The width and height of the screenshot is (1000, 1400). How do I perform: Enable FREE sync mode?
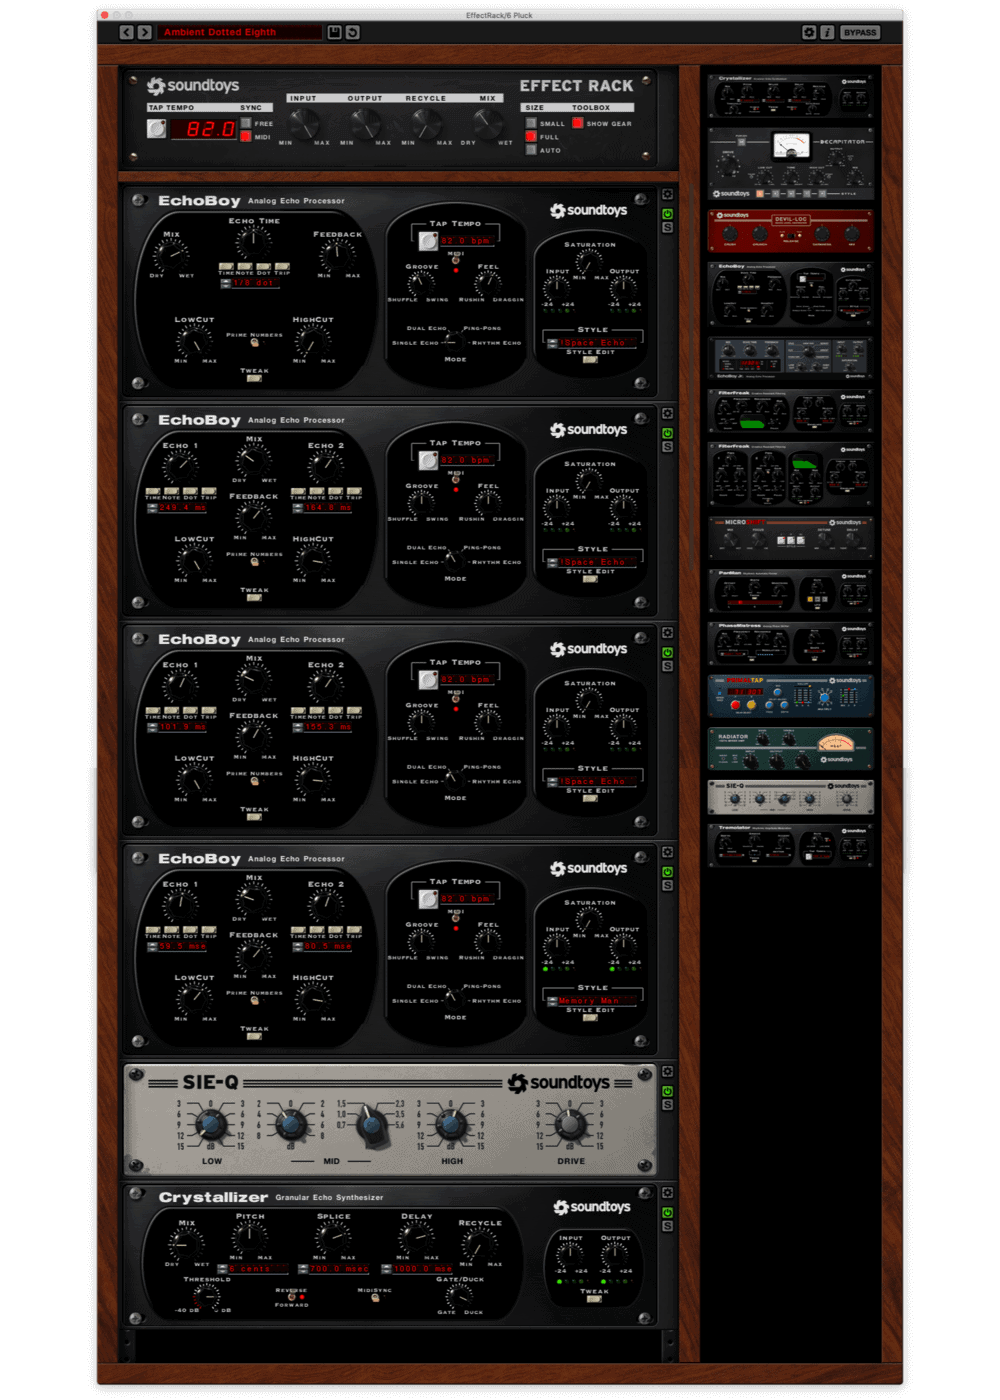point(246,123)
